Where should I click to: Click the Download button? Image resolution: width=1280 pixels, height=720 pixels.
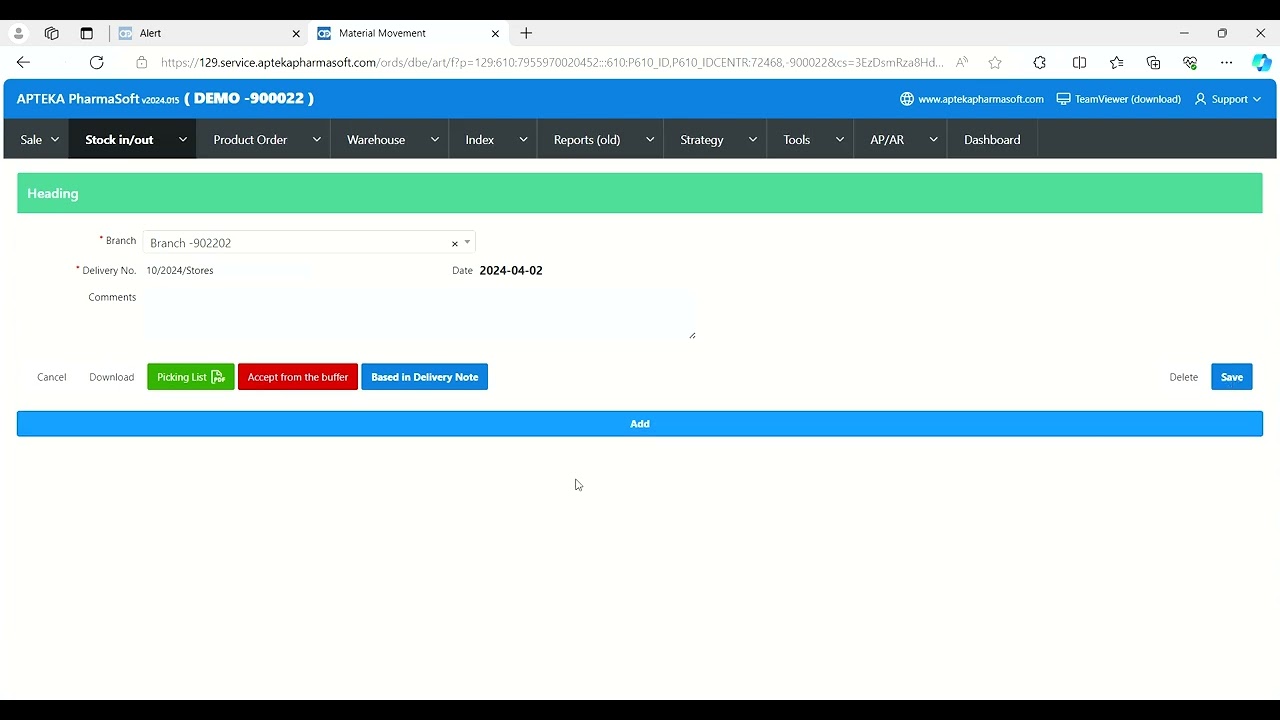coord(111,377)
